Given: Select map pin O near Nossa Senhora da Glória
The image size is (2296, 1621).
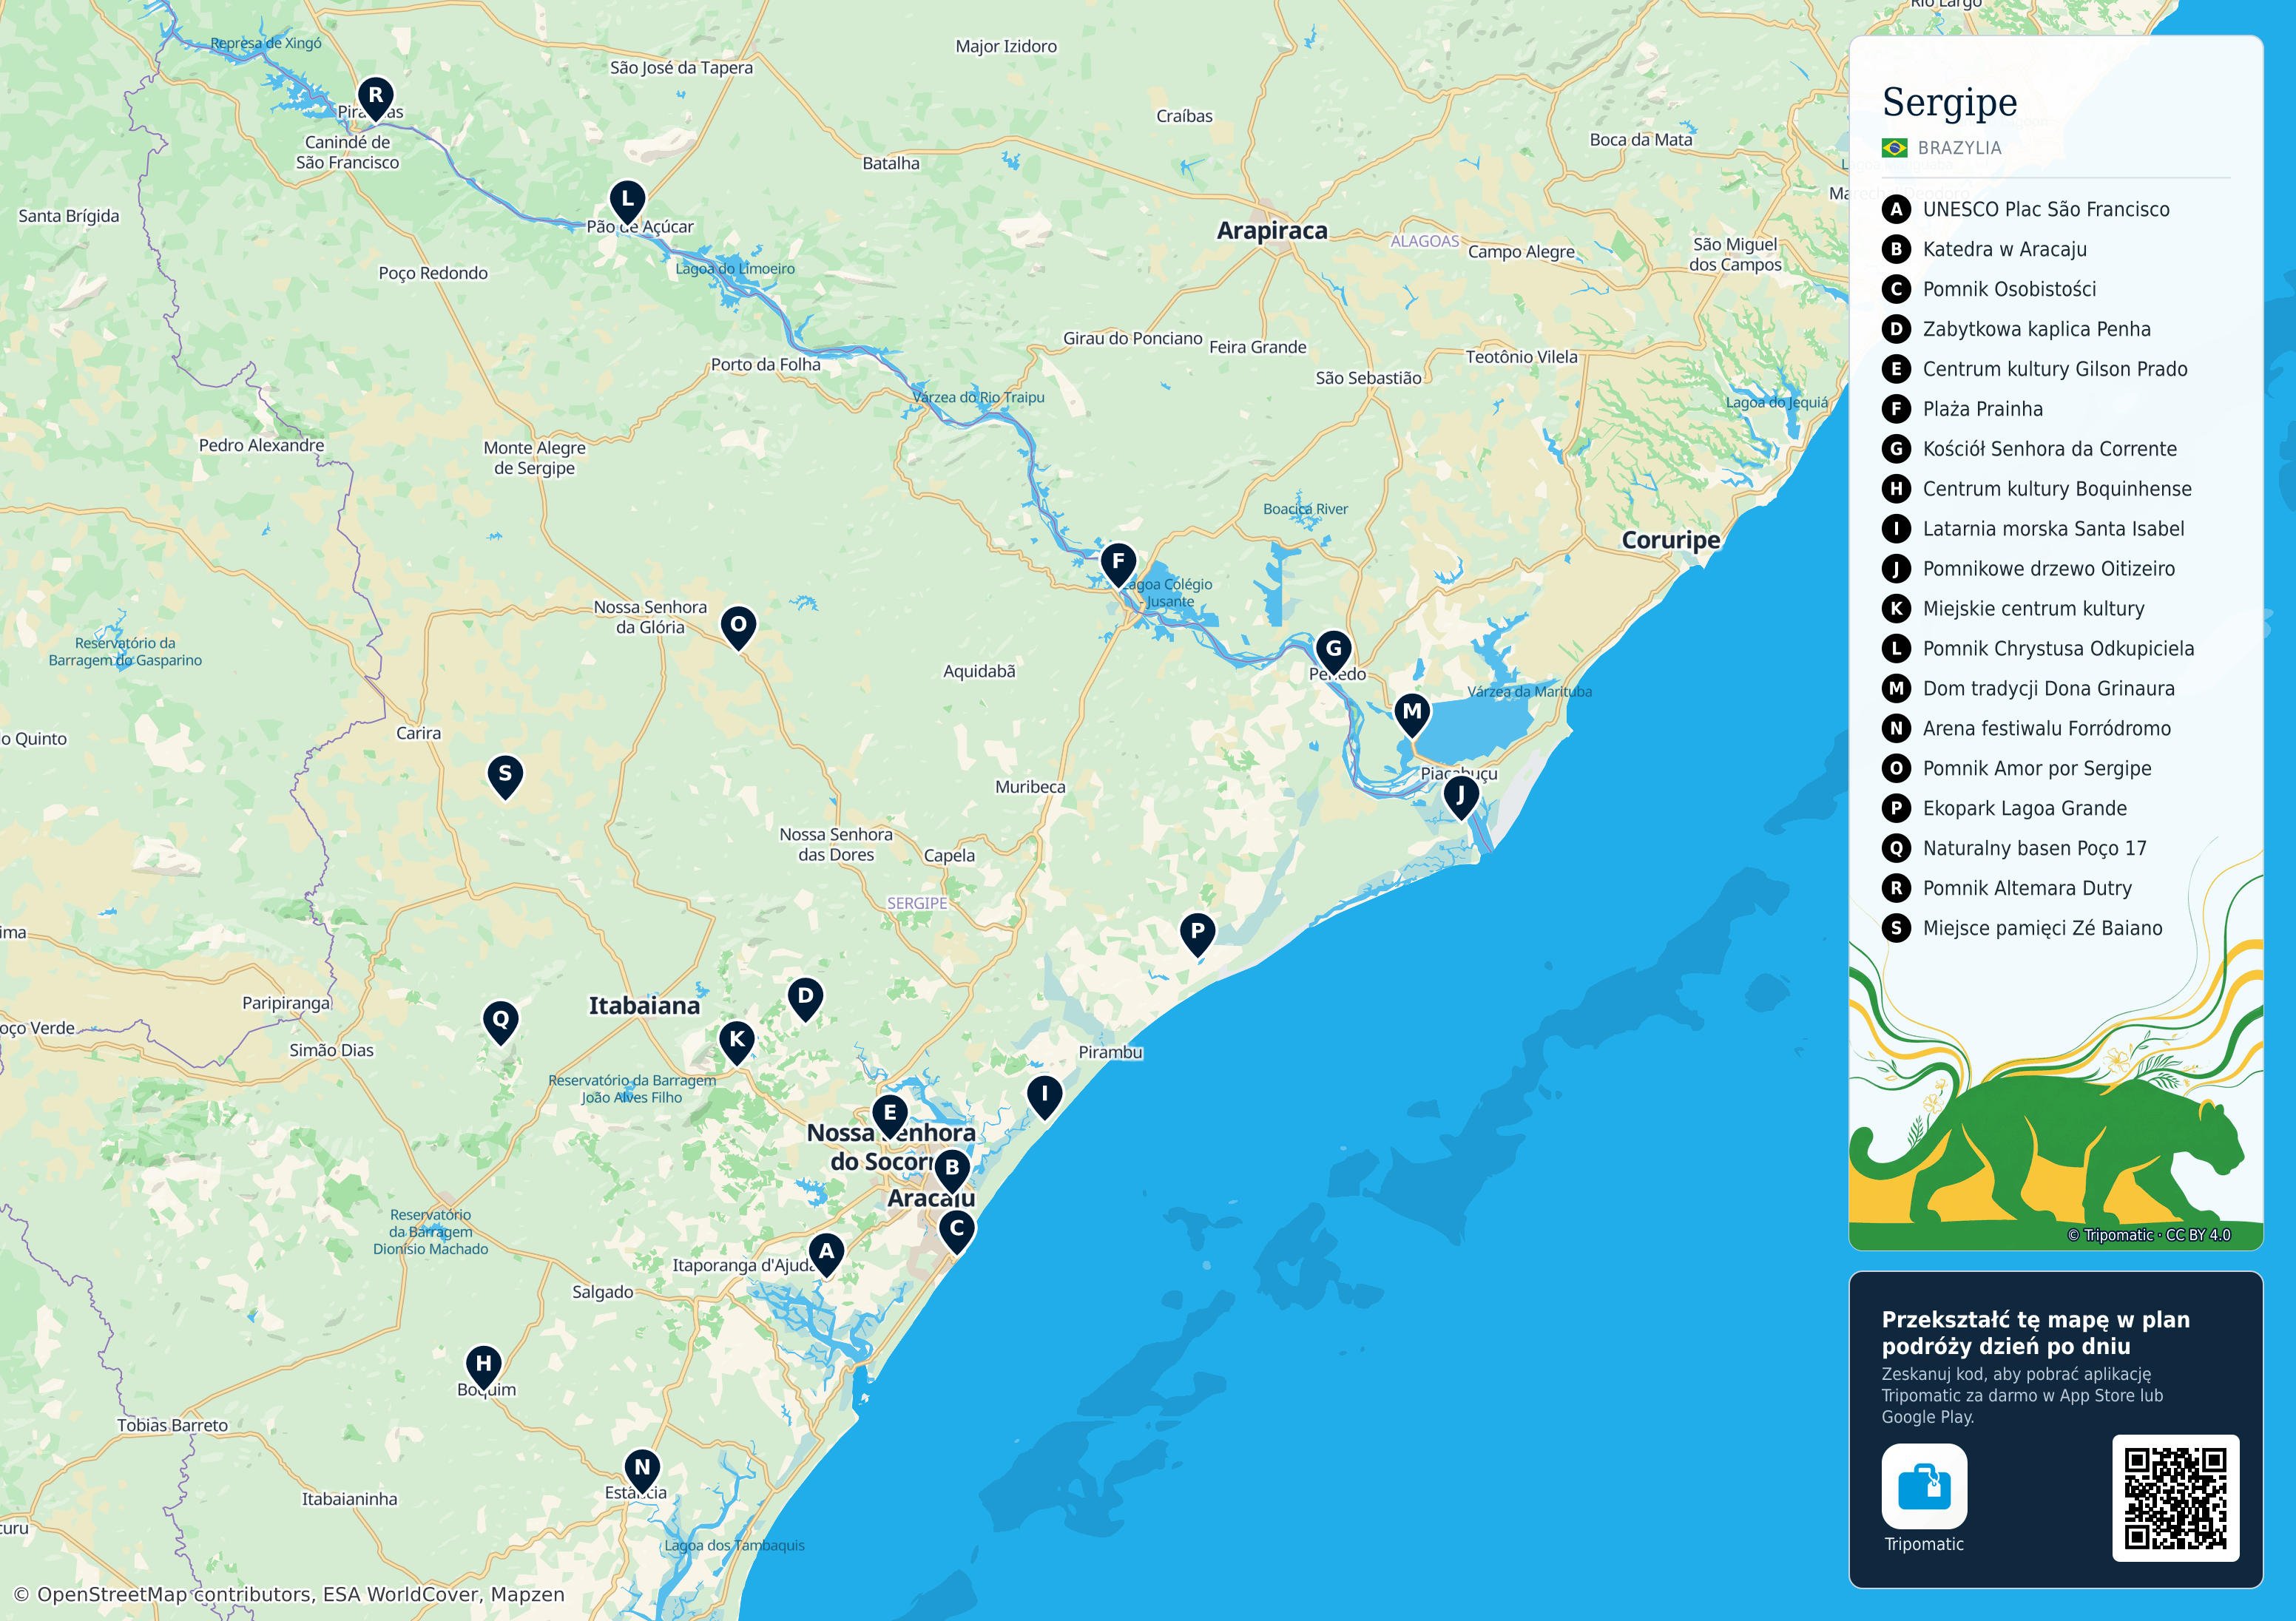Looking at the screenshot, I should click(x=738, y=628).
